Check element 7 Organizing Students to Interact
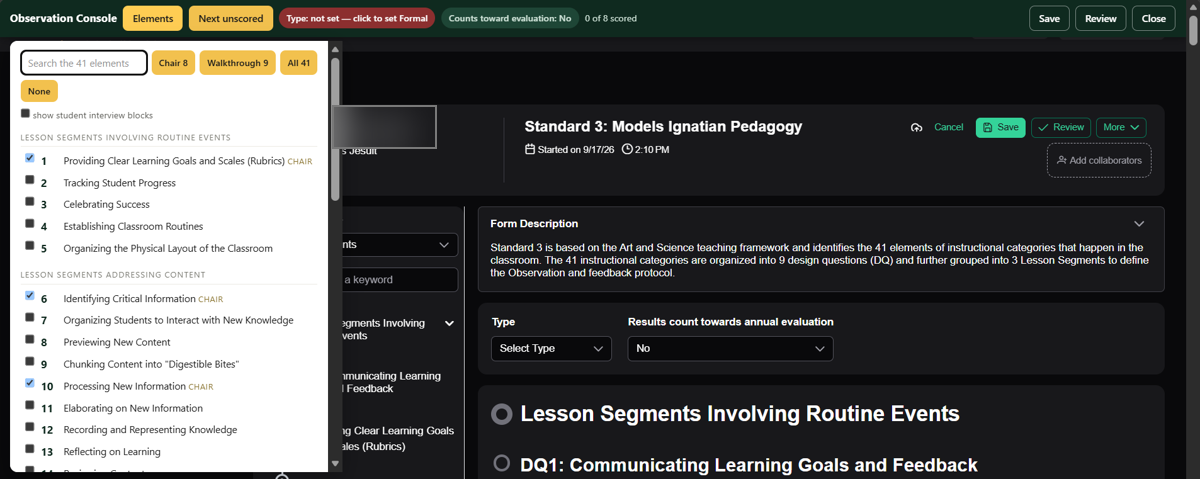 (30, 318)
